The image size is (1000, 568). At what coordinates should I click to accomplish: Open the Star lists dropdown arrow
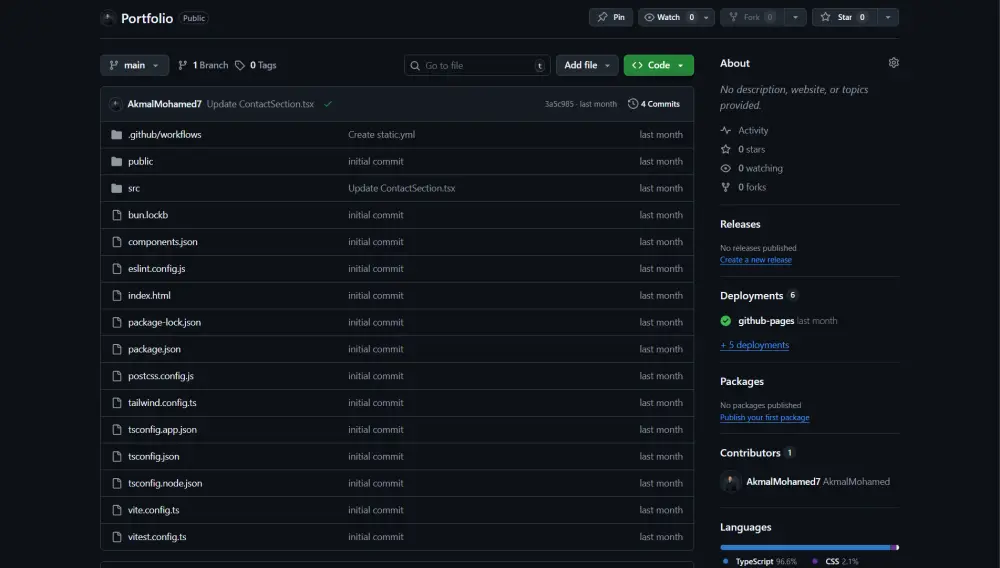(888, 17)
